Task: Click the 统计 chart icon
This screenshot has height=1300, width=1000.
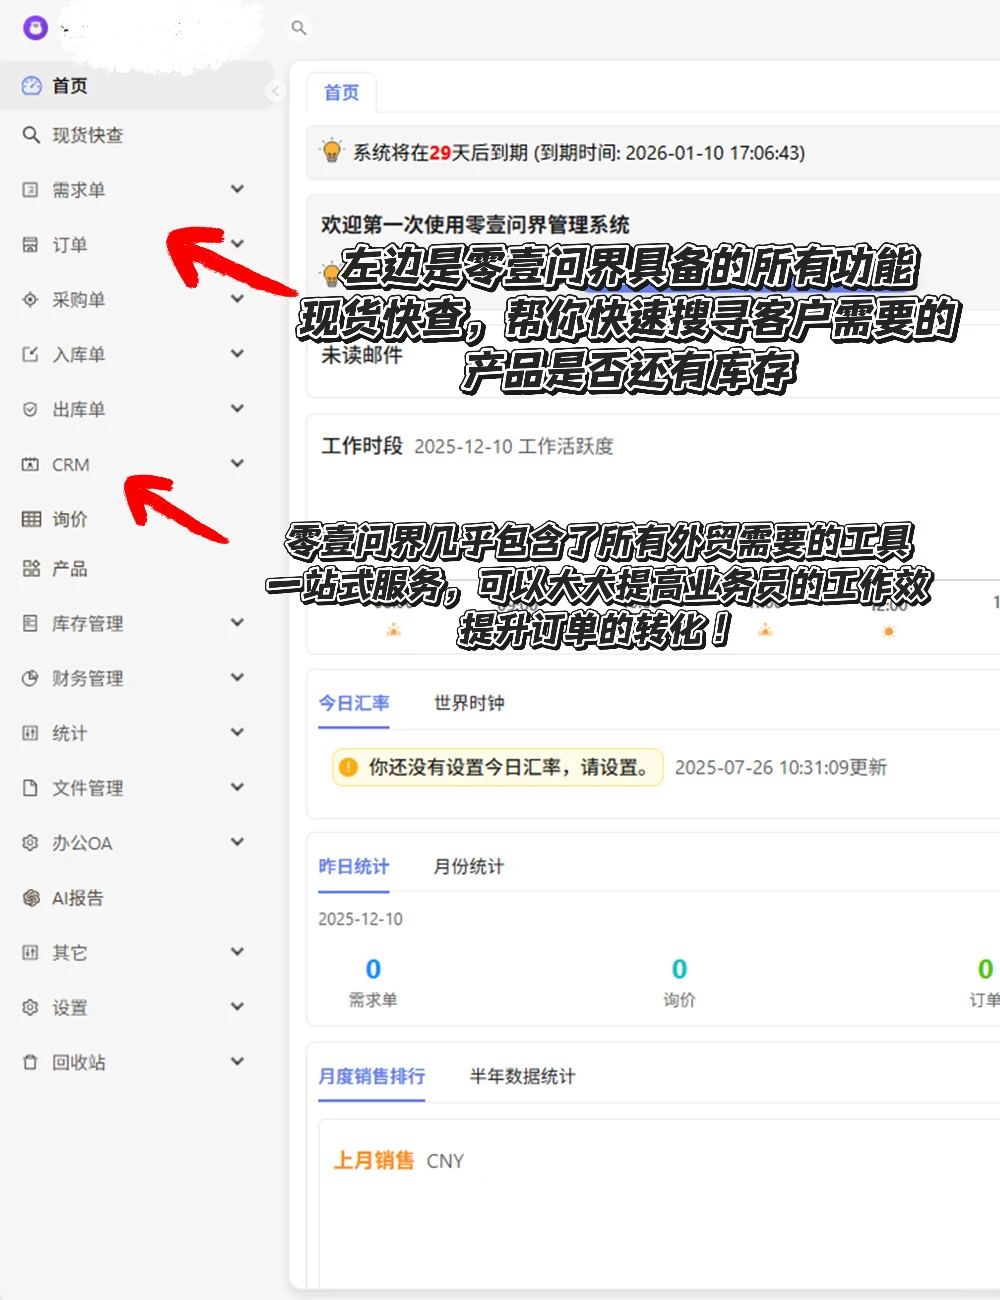Action: (31, 734)
